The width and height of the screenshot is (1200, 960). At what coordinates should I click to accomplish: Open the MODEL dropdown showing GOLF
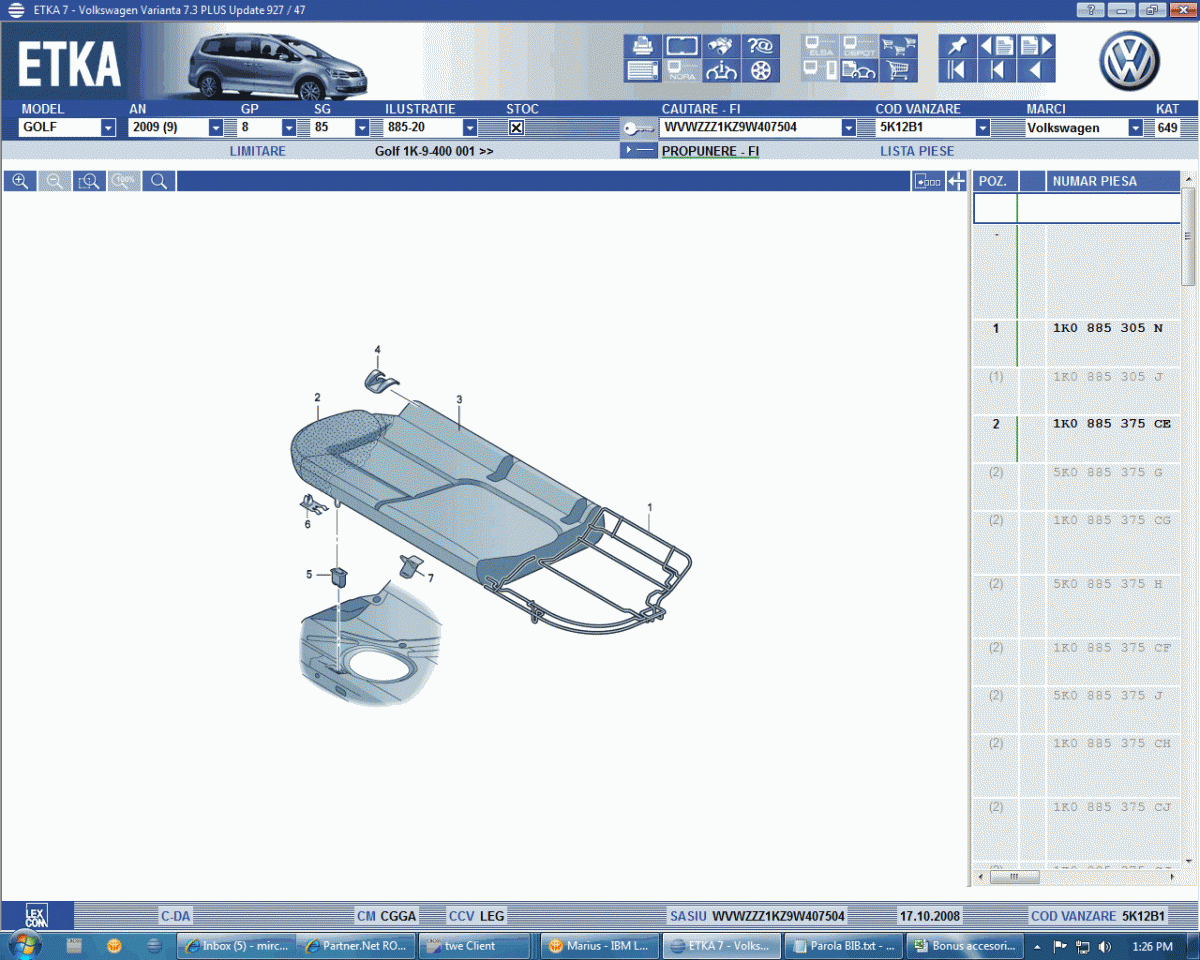tap(108, 128)
